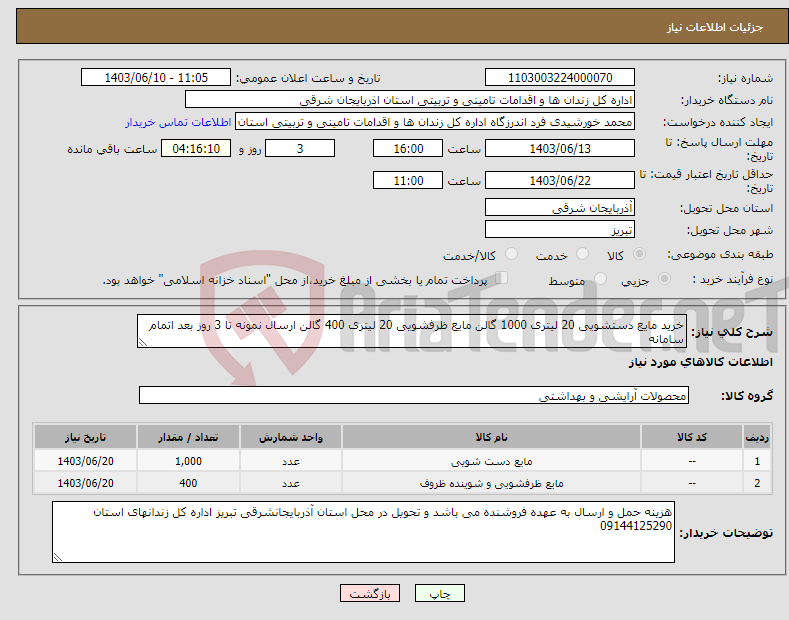Click the توضیحات خریدار notes textarea
Image resolution: width=789 pixels, height=620 pixels.
pyautogui.click(x=363, y=532)
